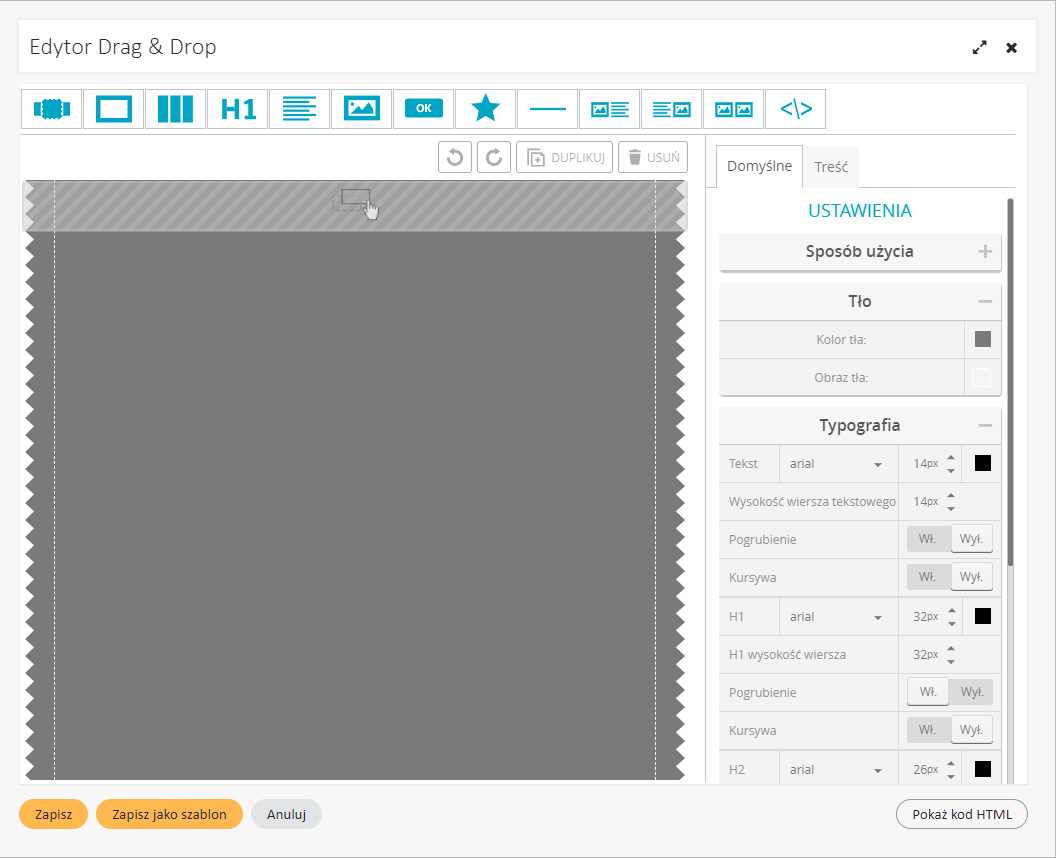The height and width of the screenshot is (858, 1056).
Task: Expand the Sposób użycia section
Action: [x=985, y=252]
